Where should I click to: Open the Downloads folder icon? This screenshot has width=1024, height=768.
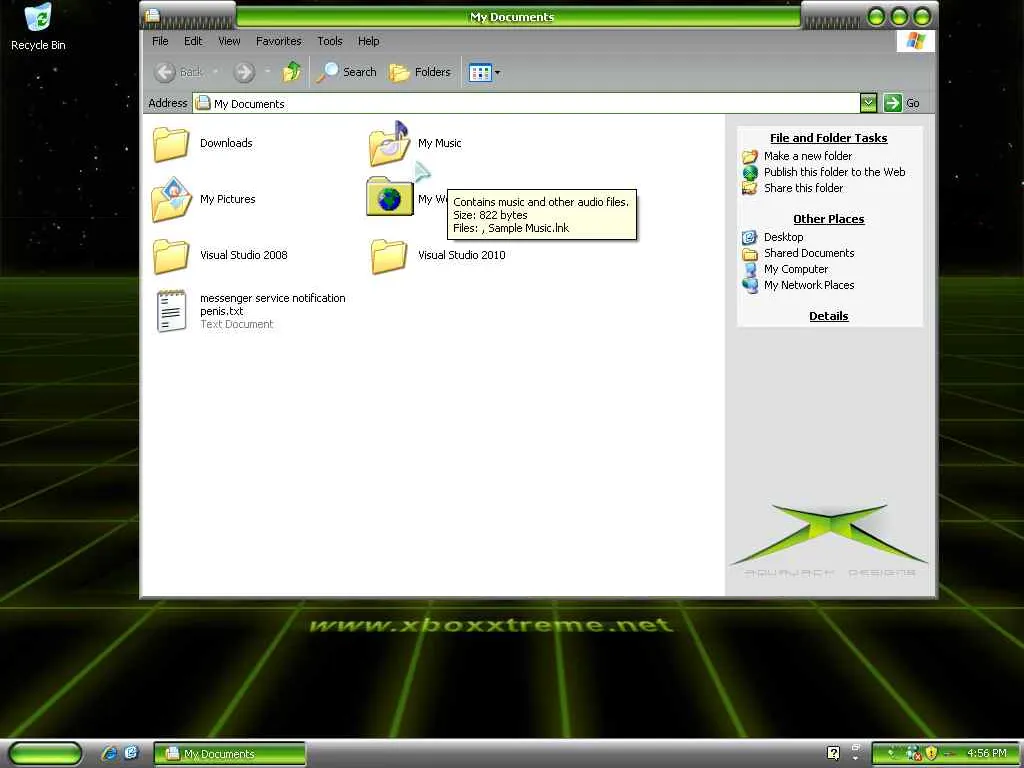coord(170,144)
